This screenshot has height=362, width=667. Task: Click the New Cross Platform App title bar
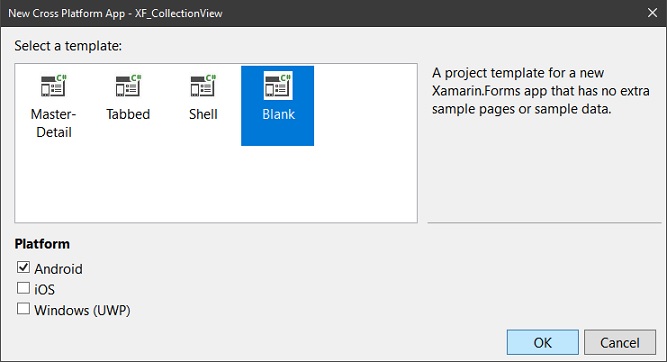tap(323, 13)
